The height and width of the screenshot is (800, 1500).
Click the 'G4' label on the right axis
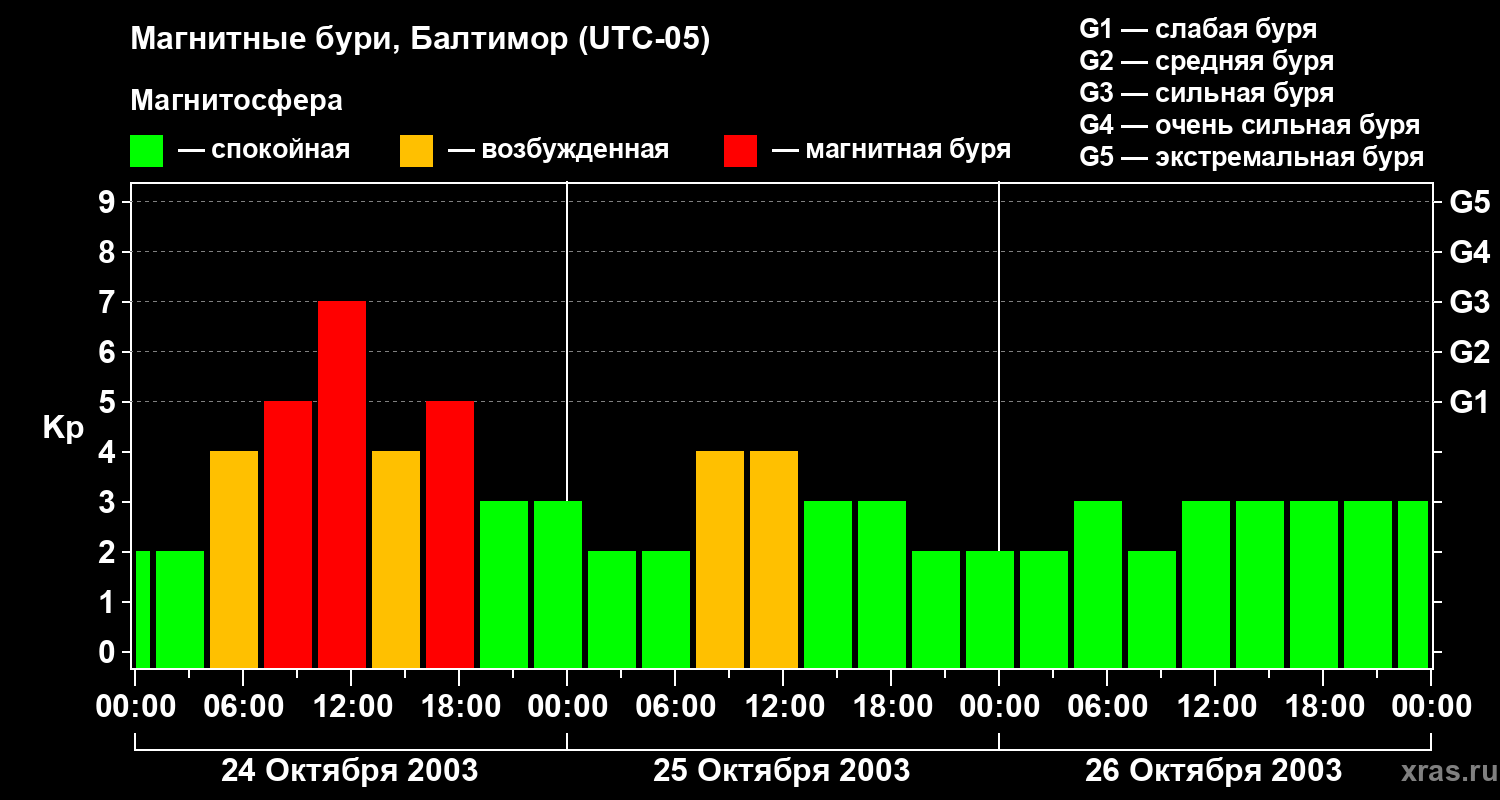[1469, 252]
